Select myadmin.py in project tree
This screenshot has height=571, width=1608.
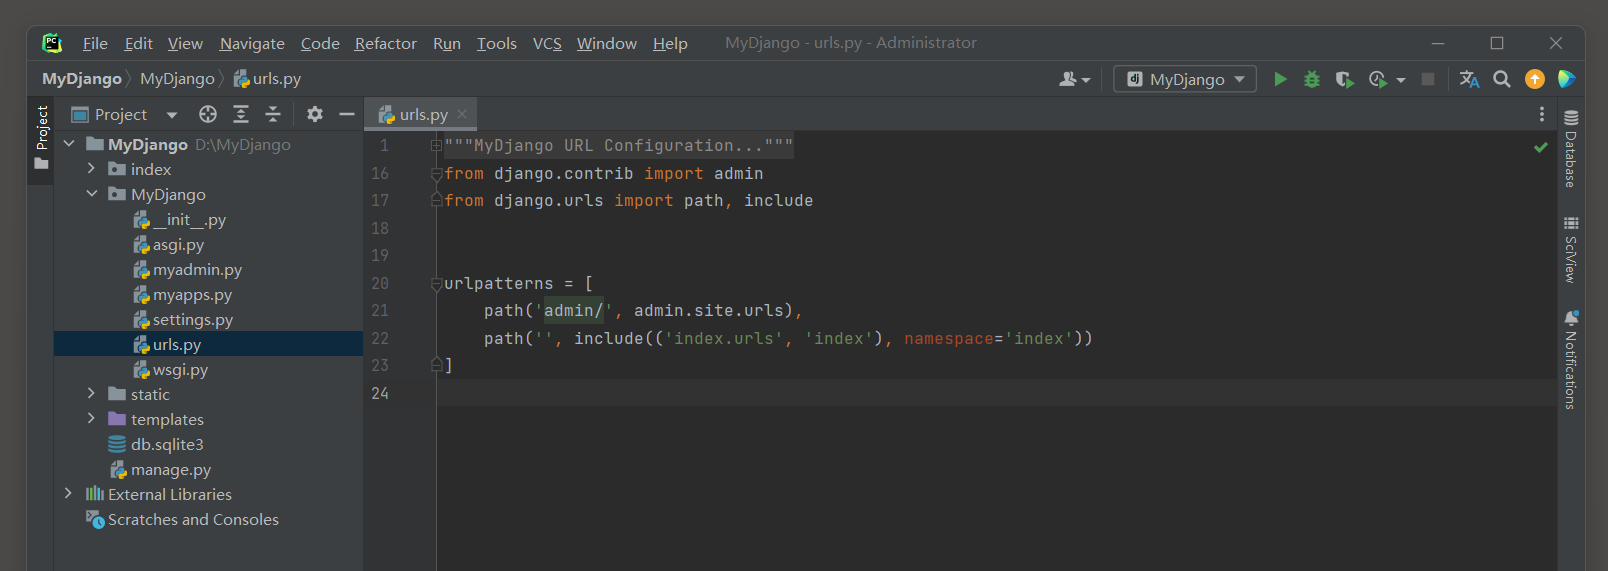(188, 269)
